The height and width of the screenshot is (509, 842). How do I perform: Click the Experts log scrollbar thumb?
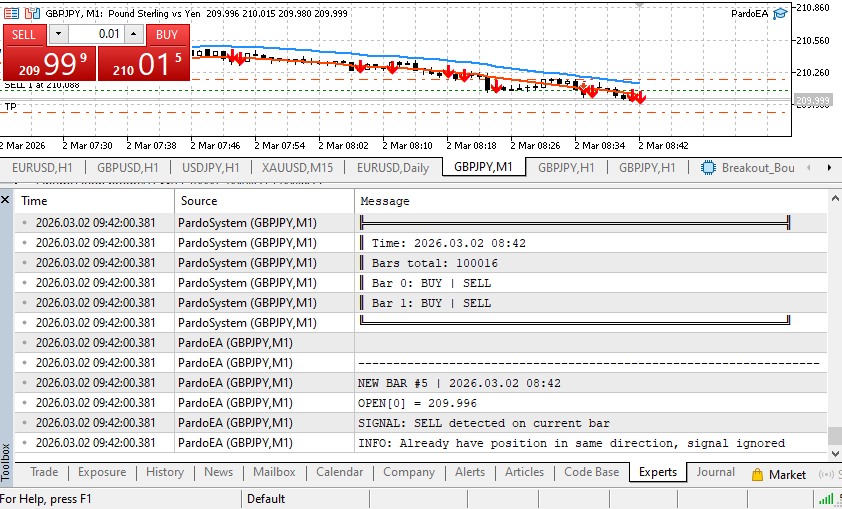point(835,435)
